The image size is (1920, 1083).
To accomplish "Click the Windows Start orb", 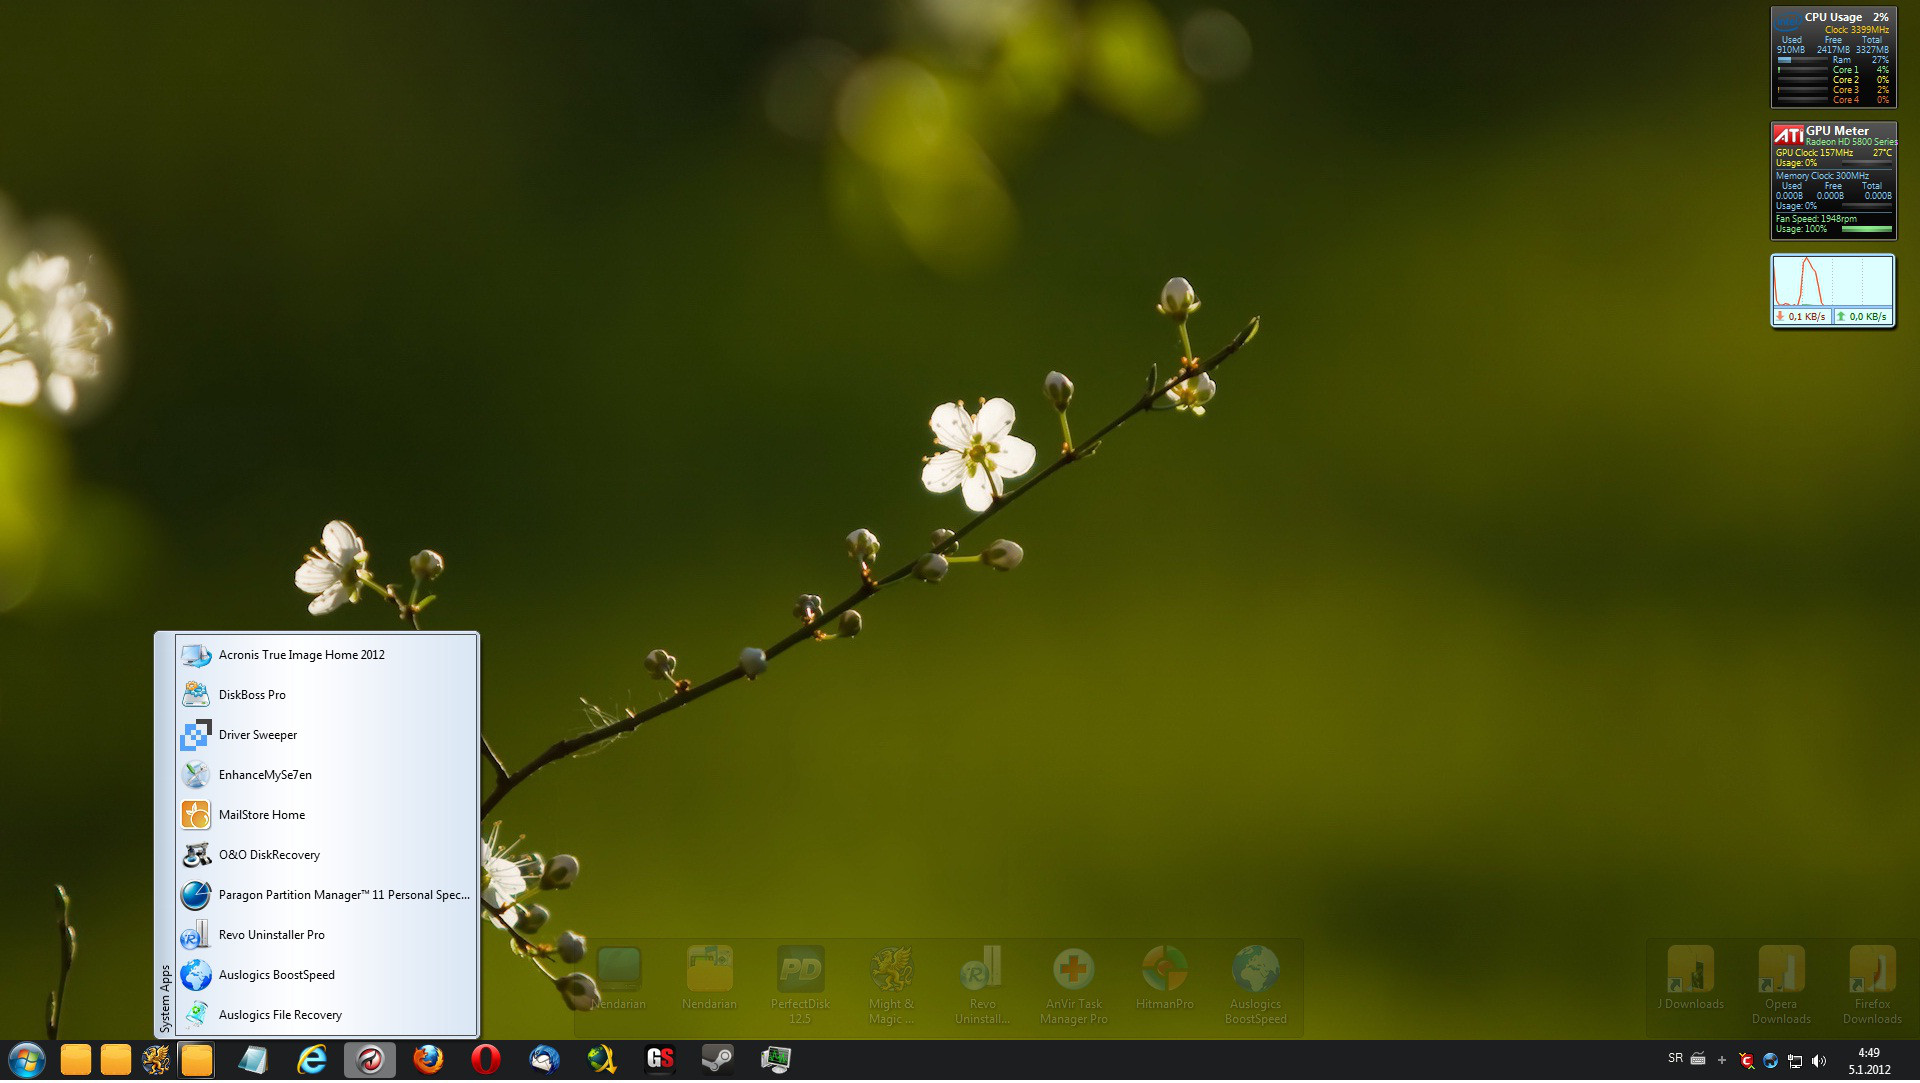I will 27,1060.
